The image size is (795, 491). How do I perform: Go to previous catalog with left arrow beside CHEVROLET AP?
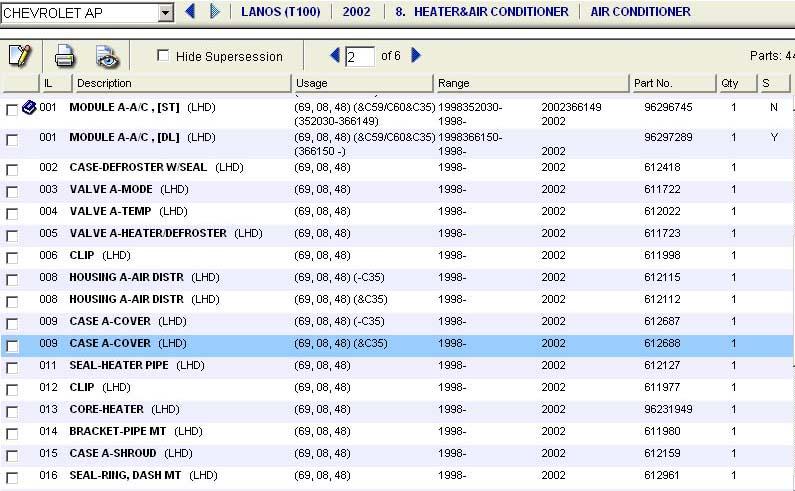[190, 11]
